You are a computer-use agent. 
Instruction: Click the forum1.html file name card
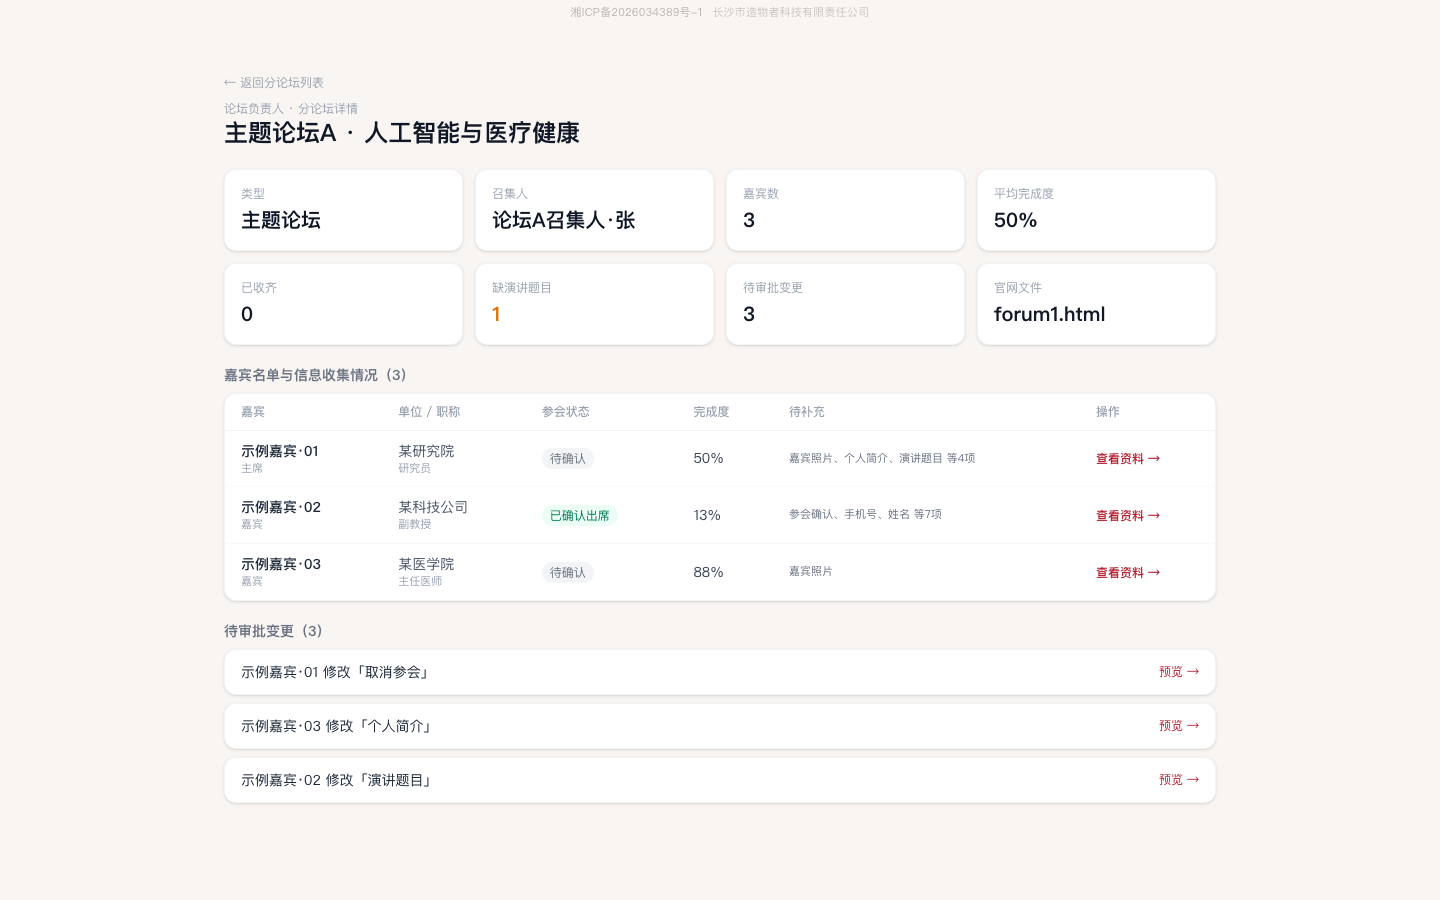pos(1096,304)
